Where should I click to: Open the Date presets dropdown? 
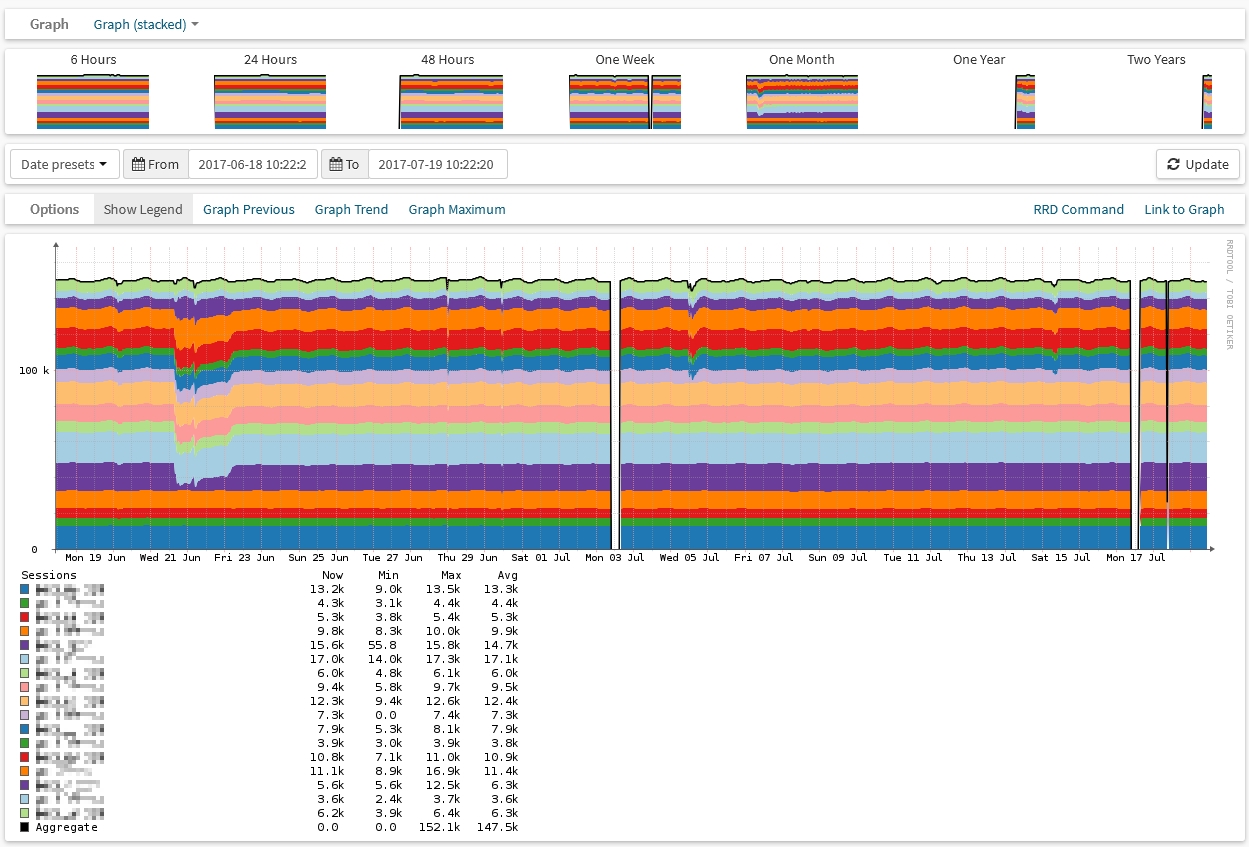tap(64, 164)
